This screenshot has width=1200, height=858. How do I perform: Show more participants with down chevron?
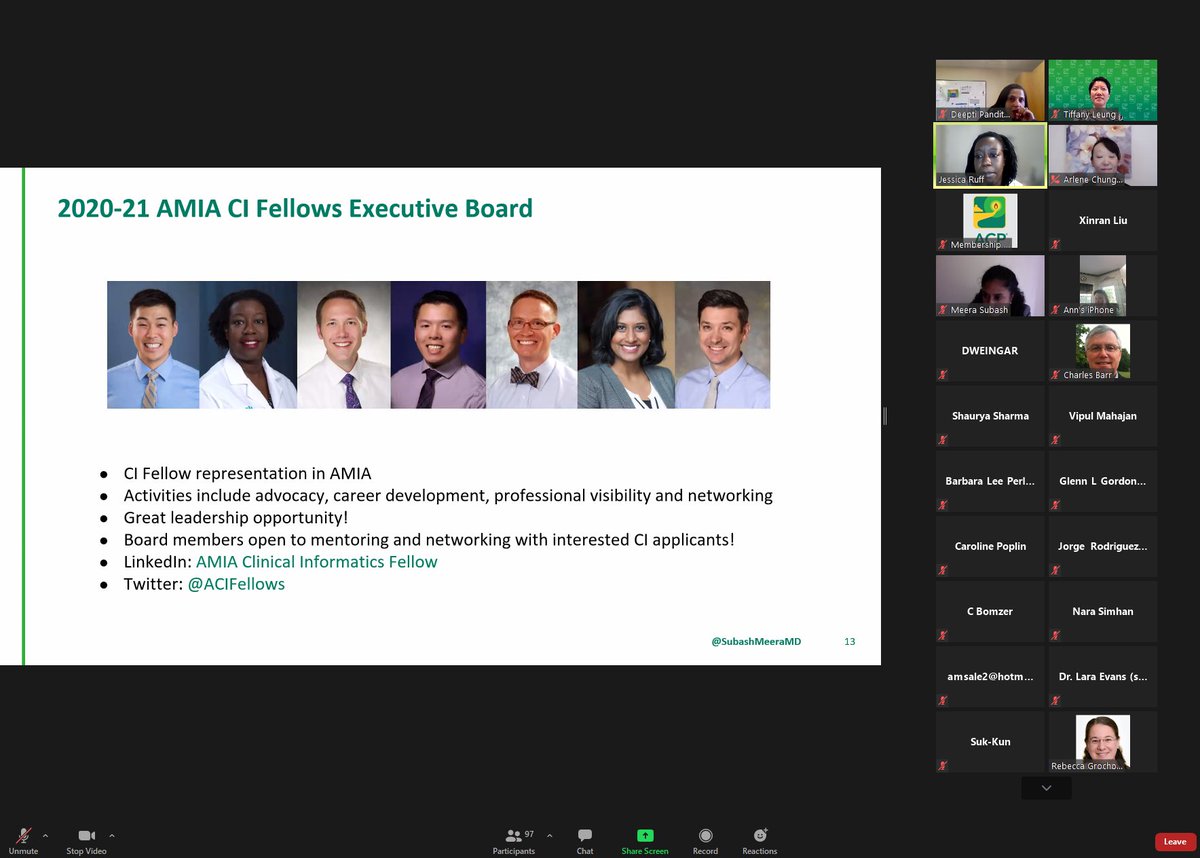1046,788
